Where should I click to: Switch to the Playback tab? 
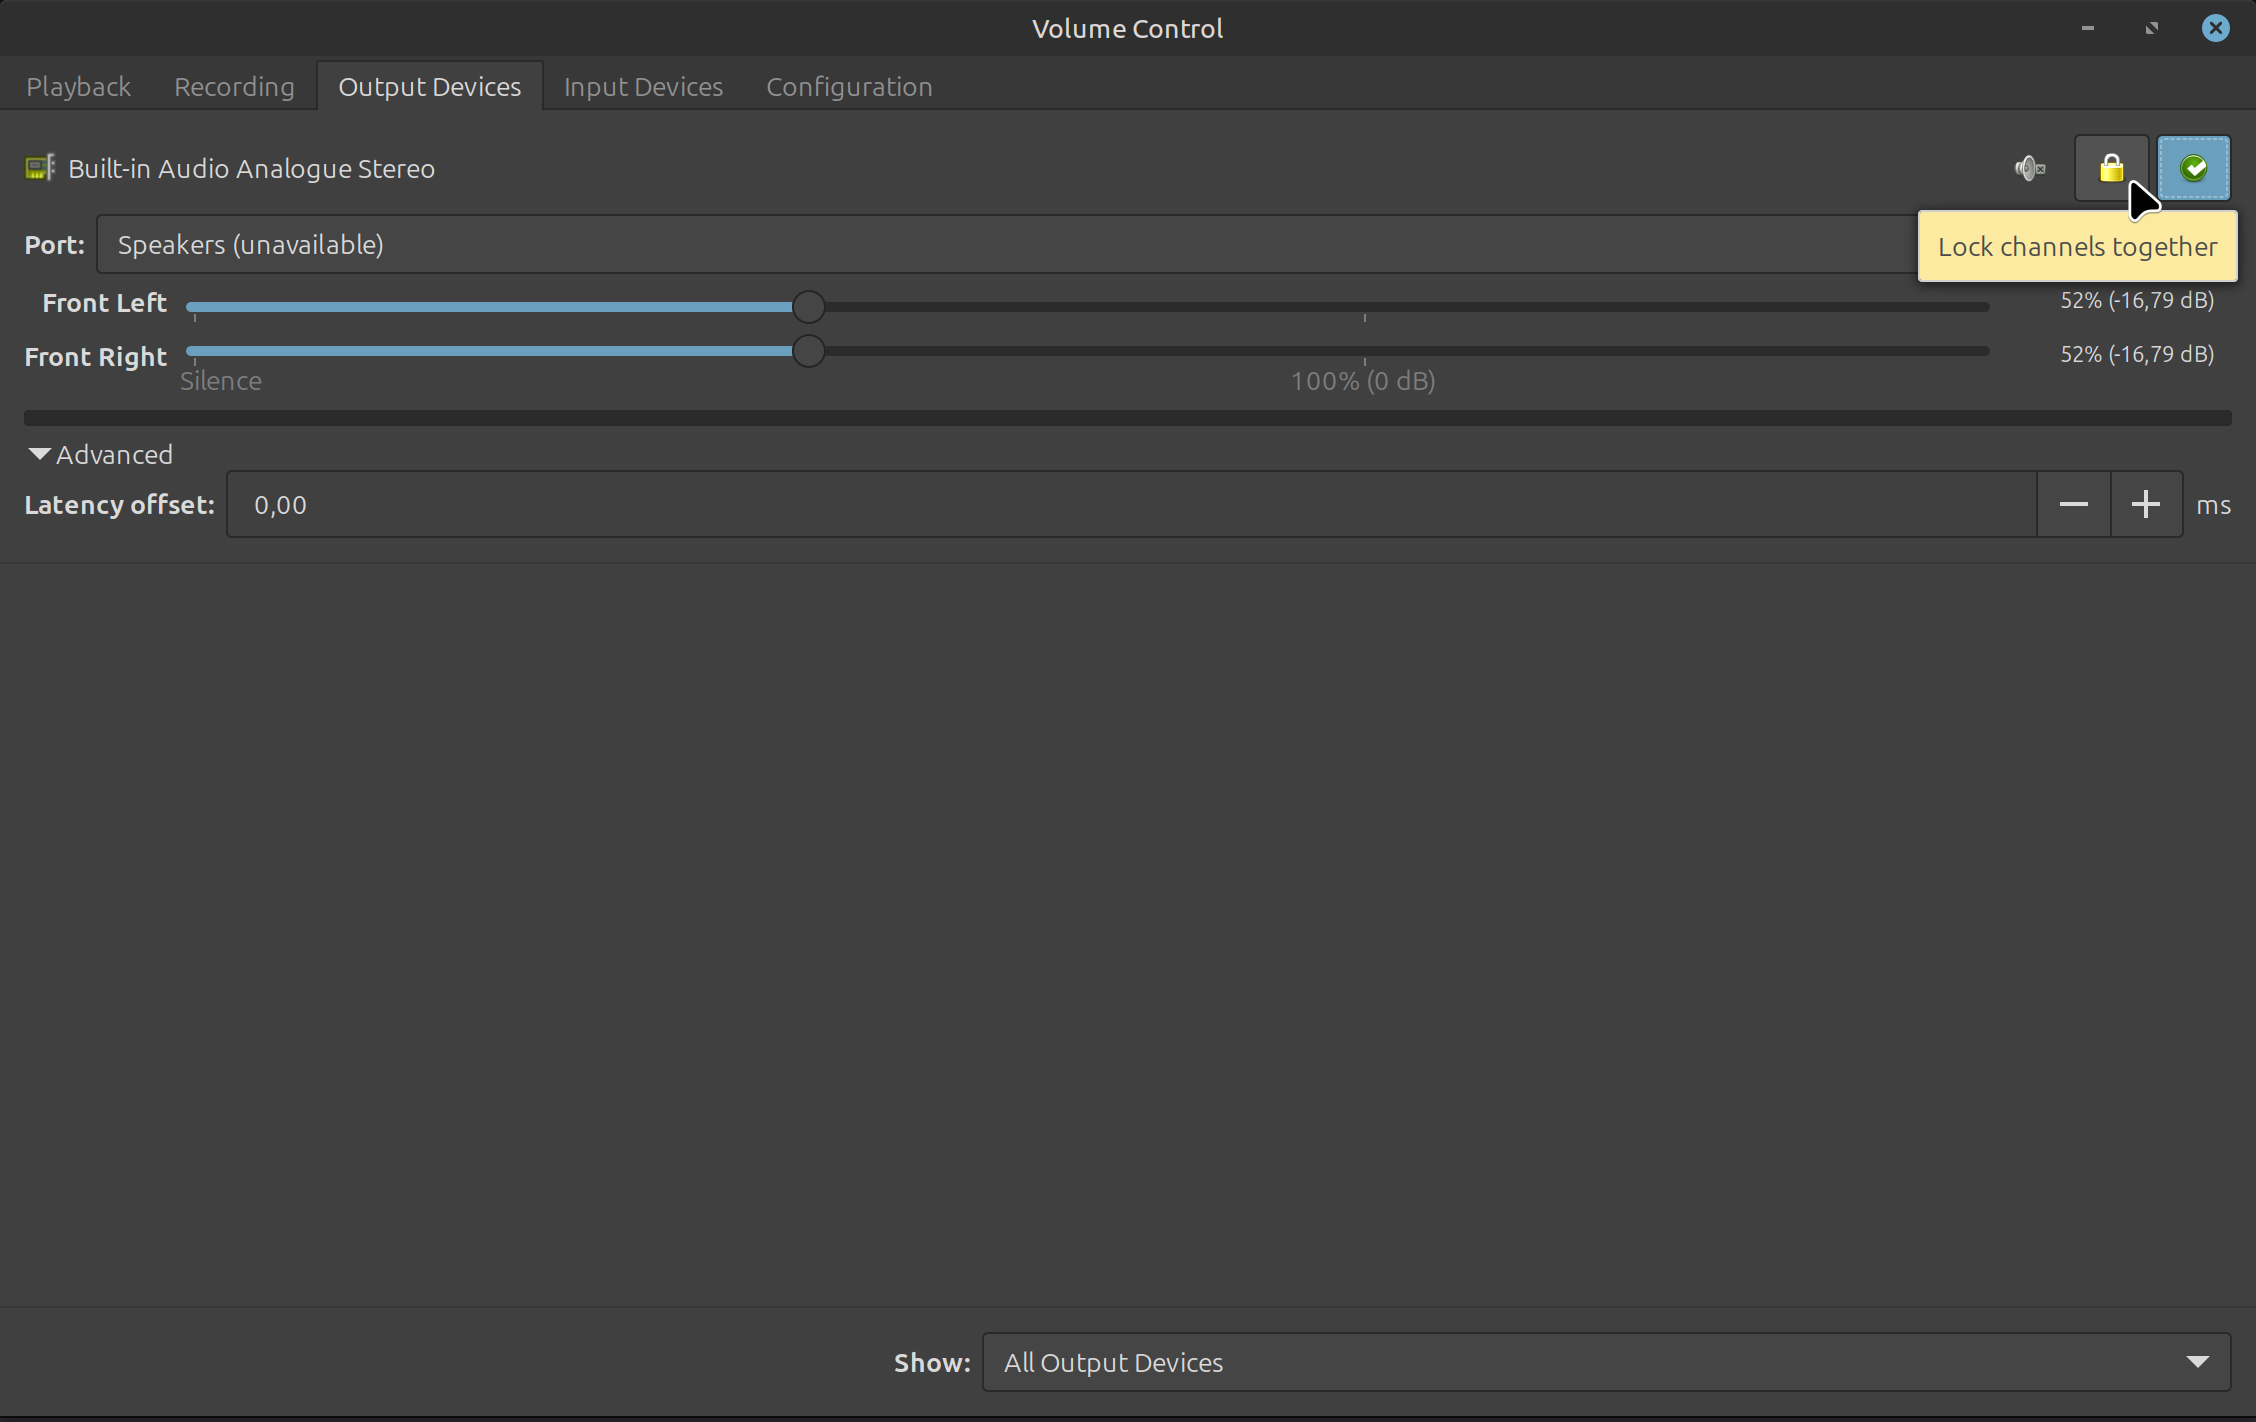tap(78, 87)
